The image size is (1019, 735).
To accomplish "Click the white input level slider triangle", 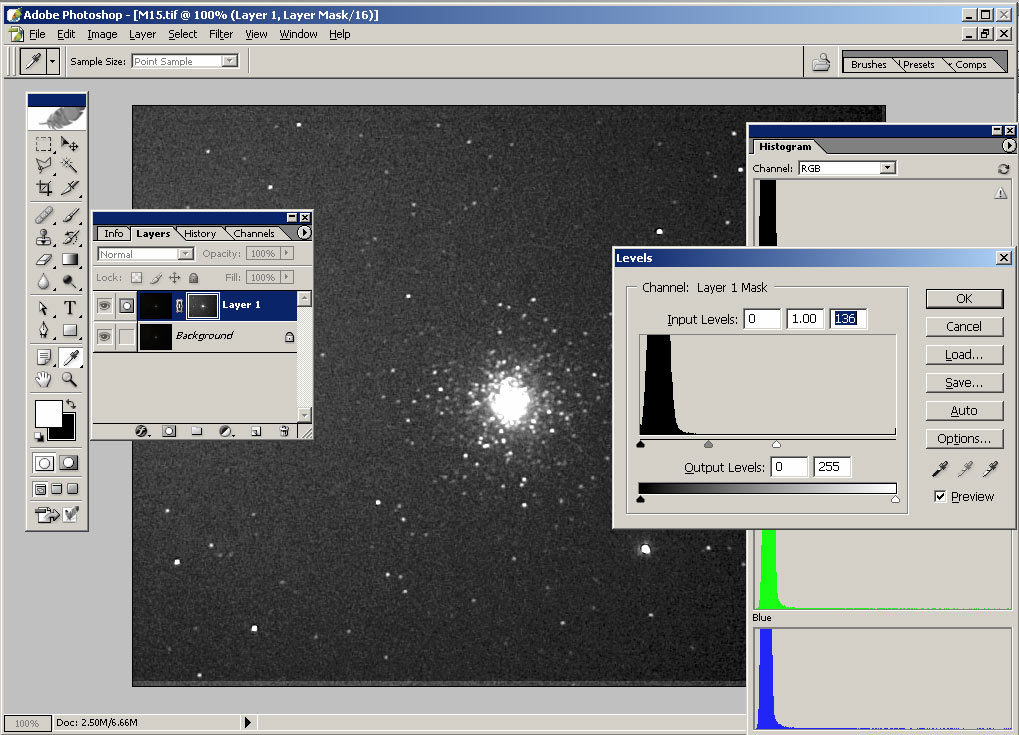I will pyautogui.click(x=777, y=443).
